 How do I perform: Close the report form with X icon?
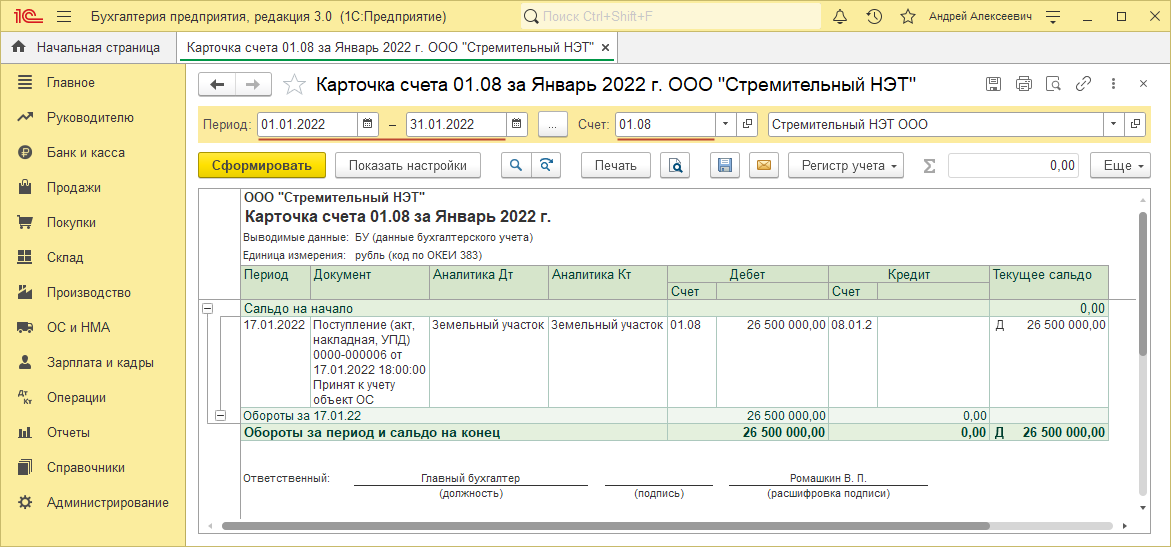tap(1143, 84)
